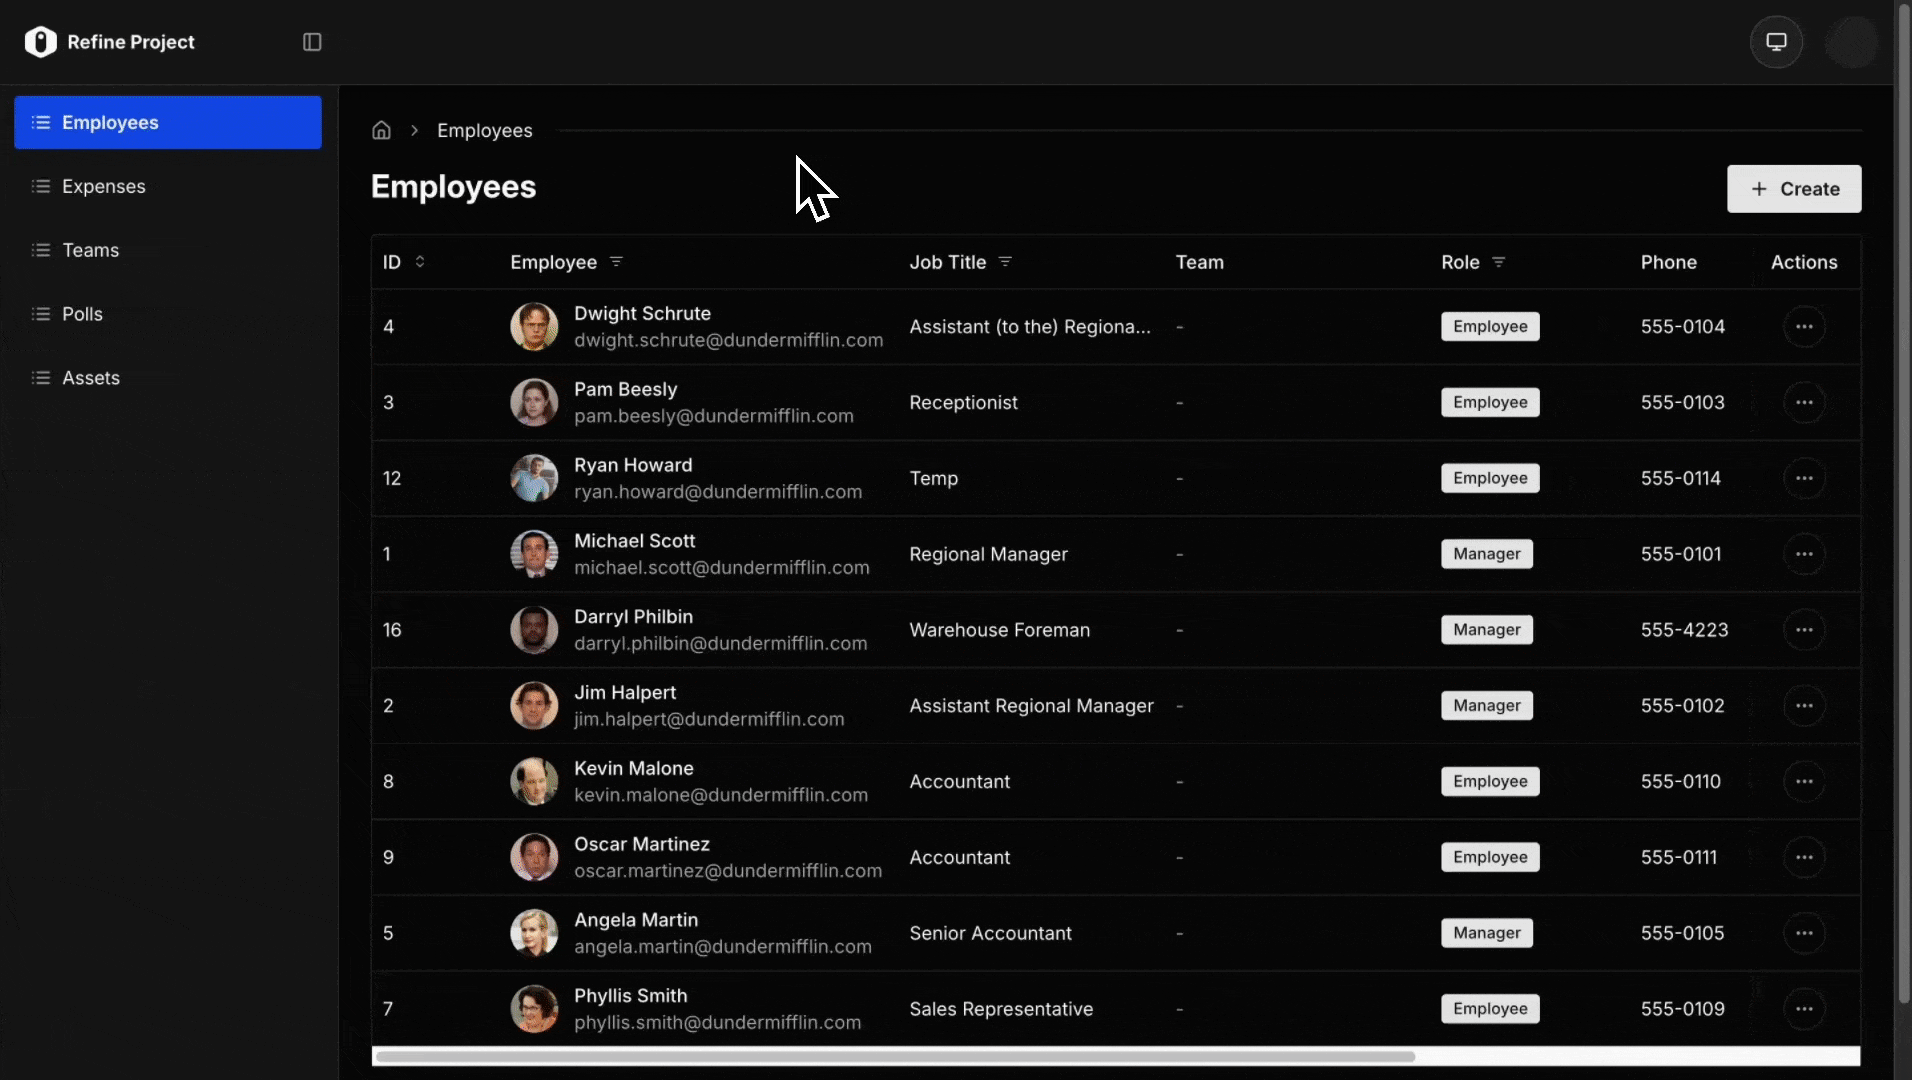Open actions menu for Kevin Malone
Viewport: 1912px width, 1080px height.
click(1804, 782)
